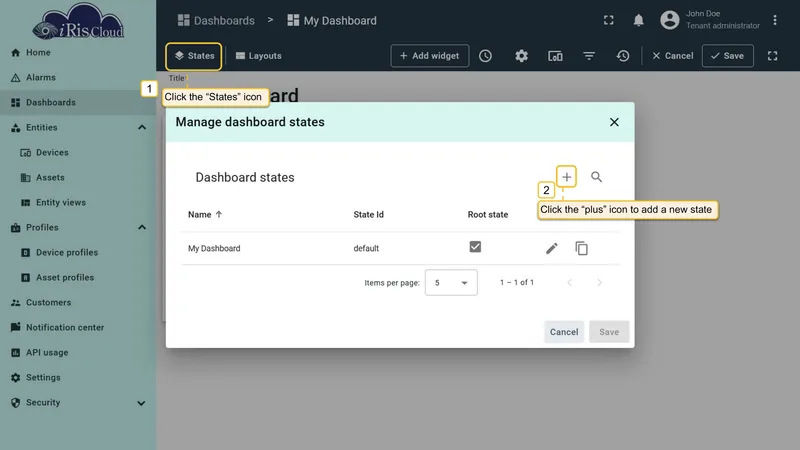Viewport: 800px width, 450px height.
Task: Search dashboard states with magnifier icon
Action: coord(596,177)
